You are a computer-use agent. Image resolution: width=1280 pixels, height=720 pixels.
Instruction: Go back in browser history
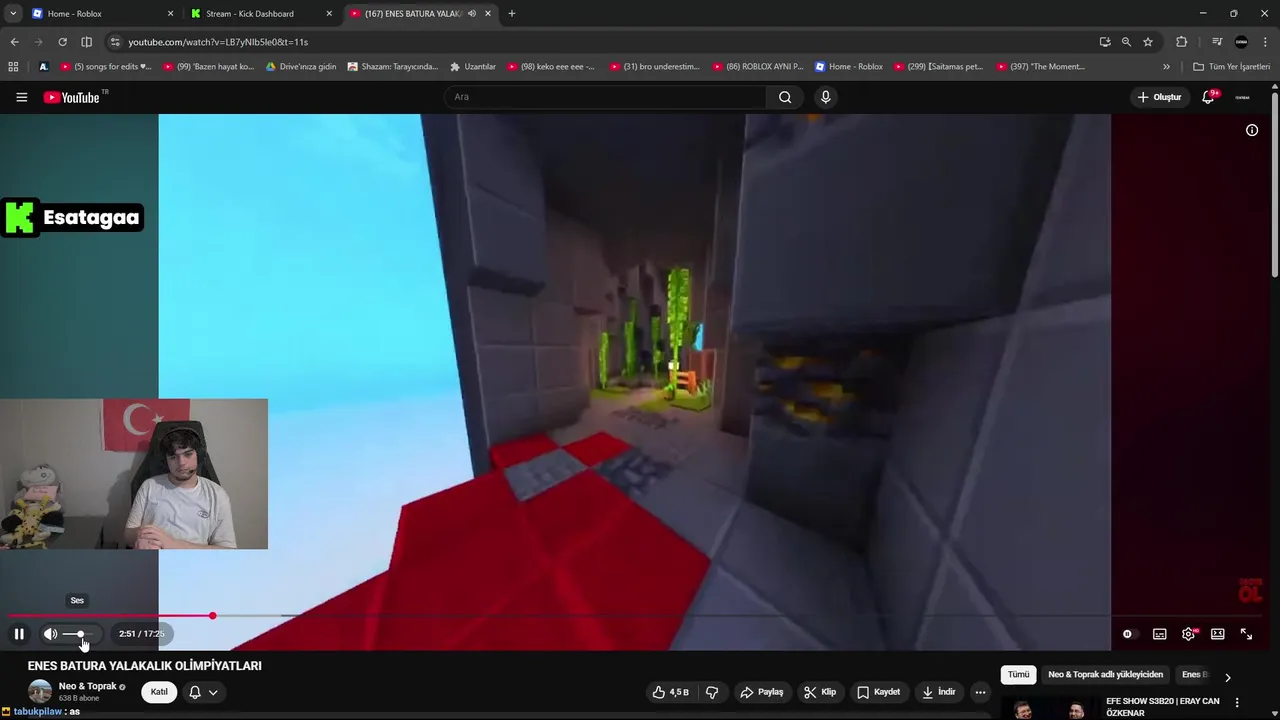(14, 42)
